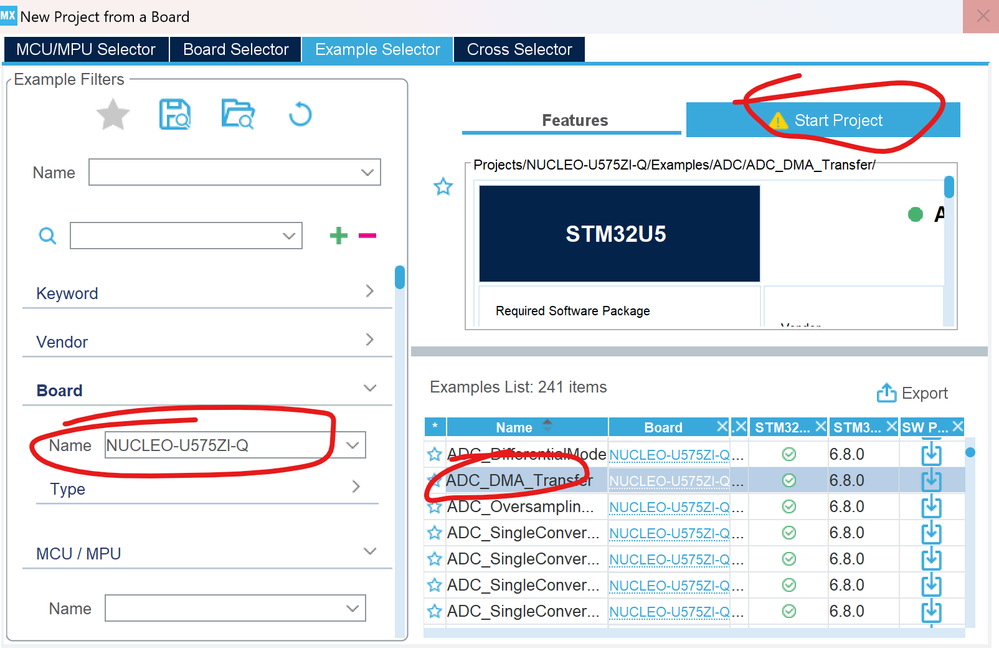Download the software package for ADC_DifferentialMode

pyautogui.click(x=931, y=454)
